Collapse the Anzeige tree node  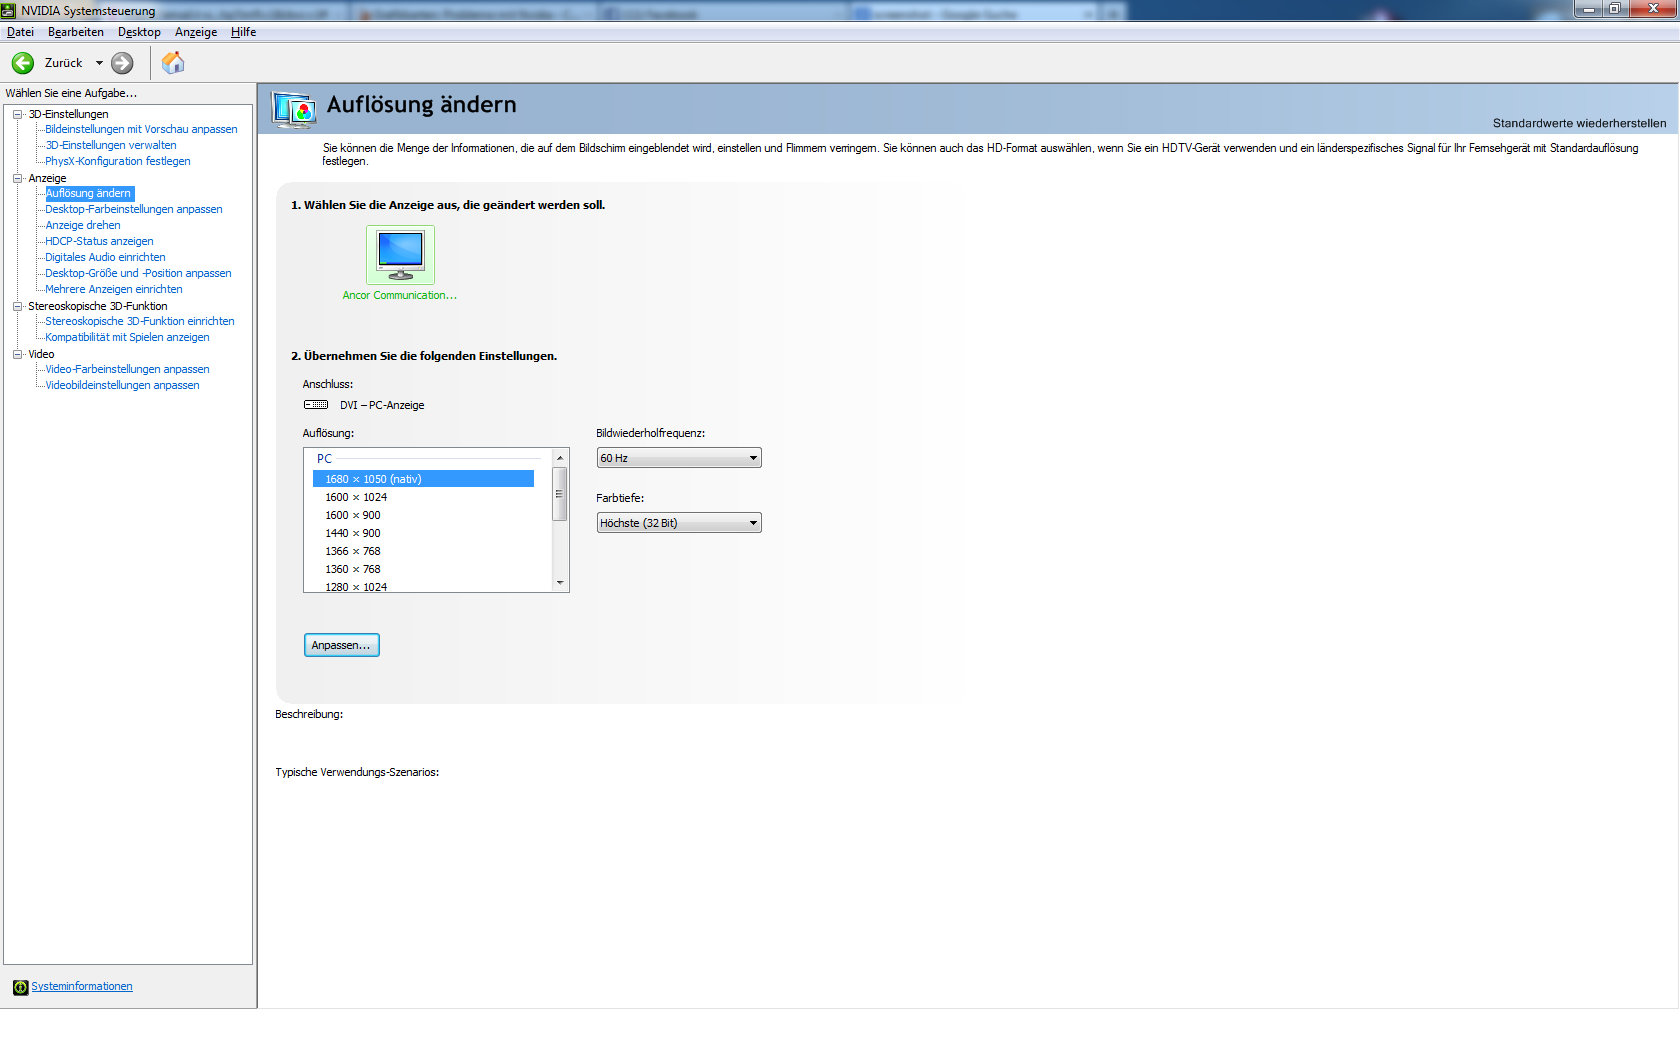point(17,178)
